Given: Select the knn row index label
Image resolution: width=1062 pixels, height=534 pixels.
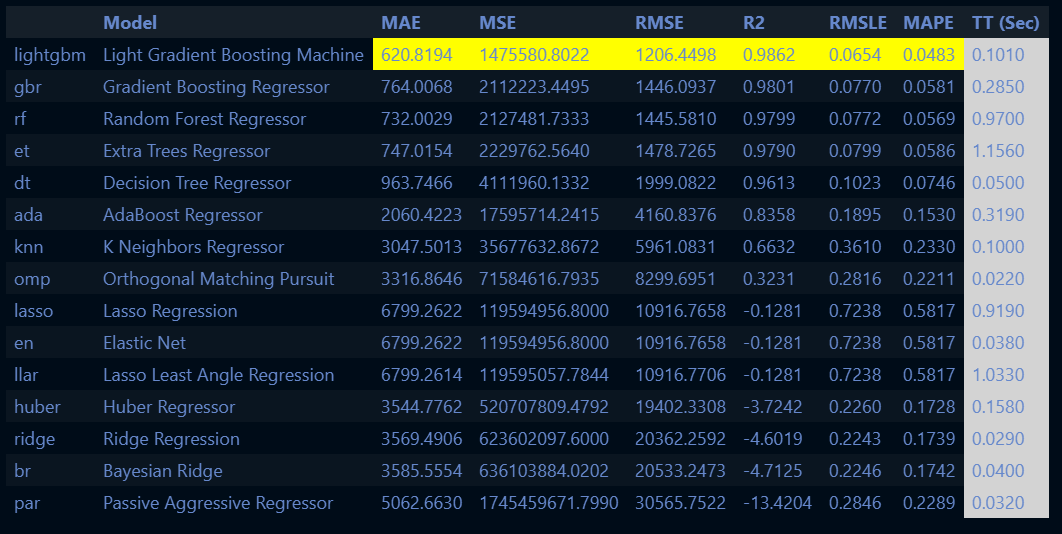Looking at the screenshot, I should coord(30,247).
